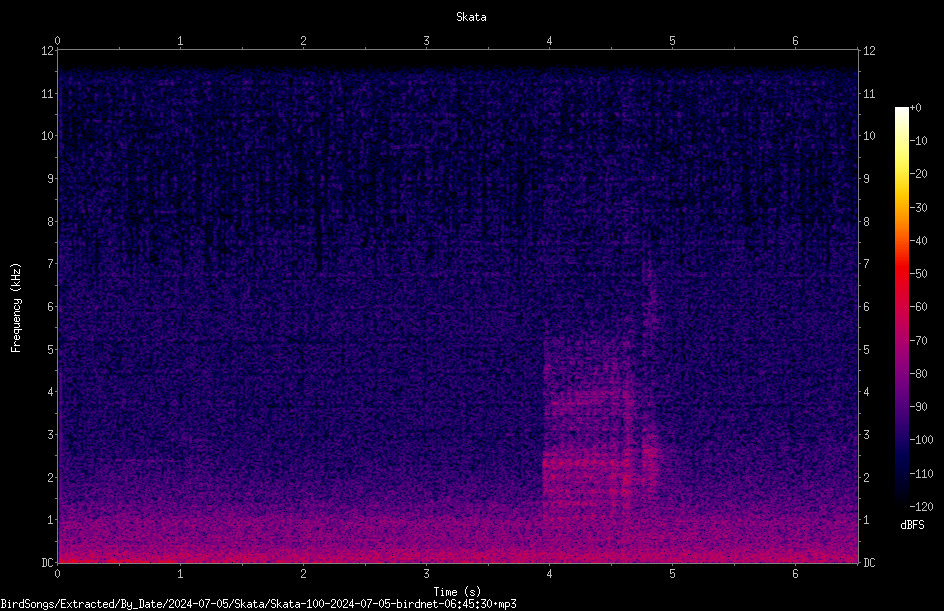Screen dimensions: 944x611
Task: Click the '9' kHz tick on the left axis
Action: coord(51,179)
